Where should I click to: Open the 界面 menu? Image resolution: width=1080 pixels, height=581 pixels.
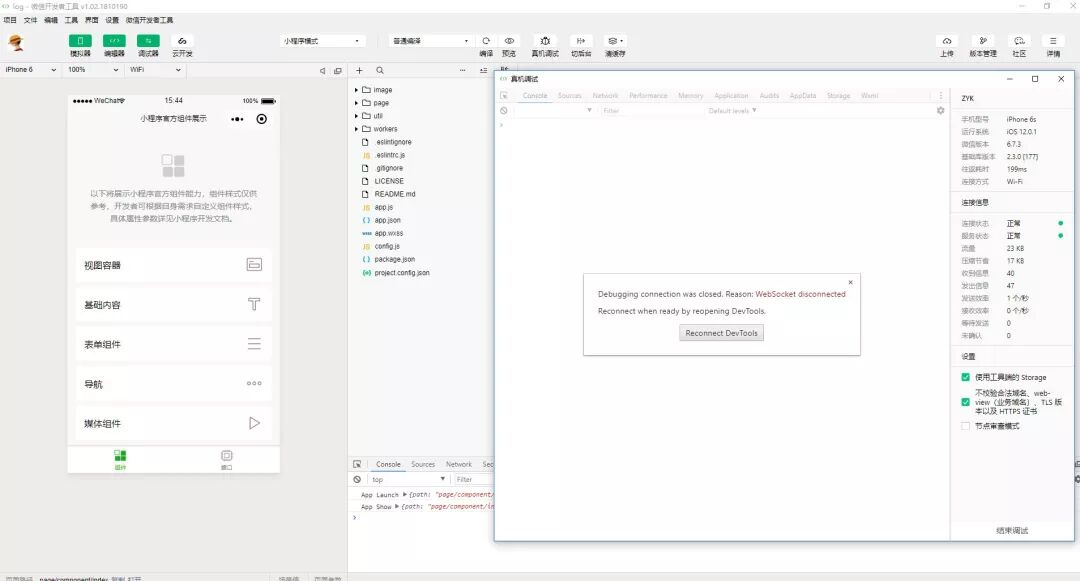pos(92,20)
